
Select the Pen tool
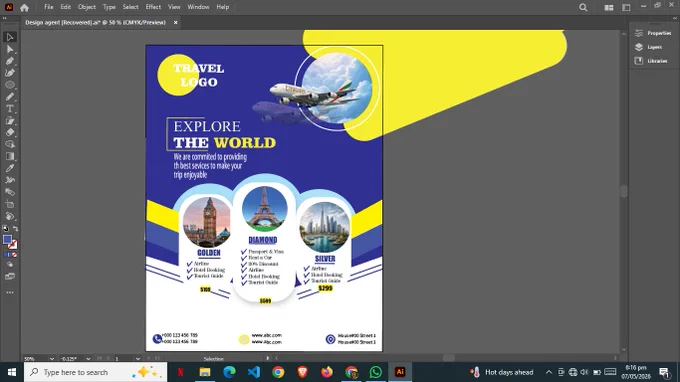click(x=10, y=61)
